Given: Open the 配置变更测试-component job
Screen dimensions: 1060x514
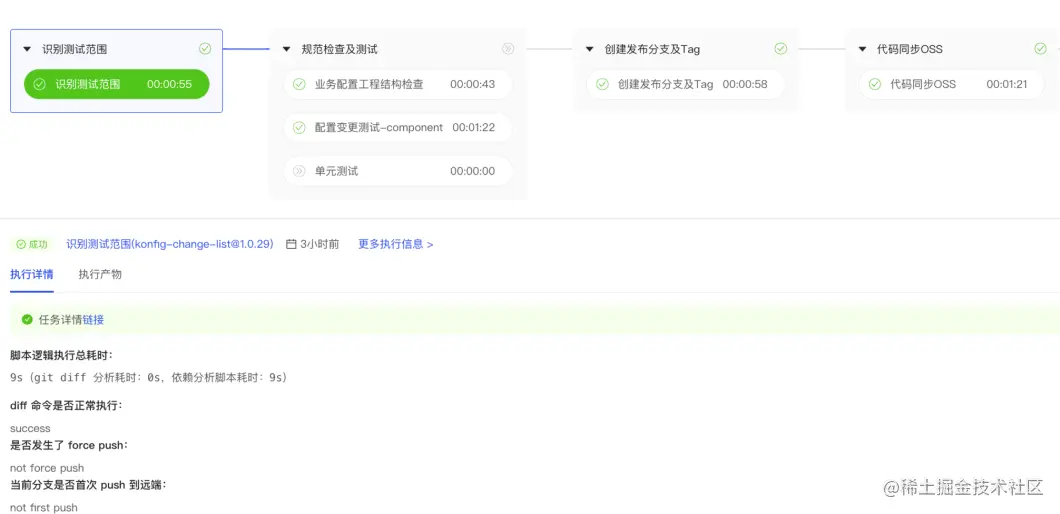Looking at the screenshot, I should click(x=398, y=128).
